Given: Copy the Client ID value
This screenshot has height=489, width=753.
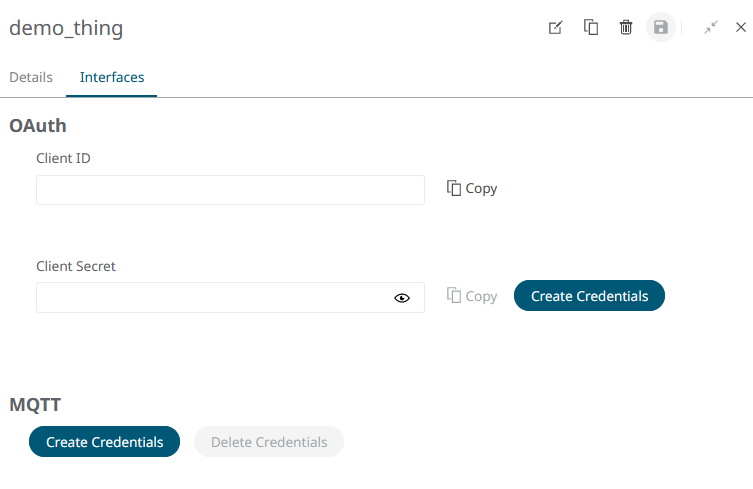Looking at the screenshot, I should (x=472, y=188).
